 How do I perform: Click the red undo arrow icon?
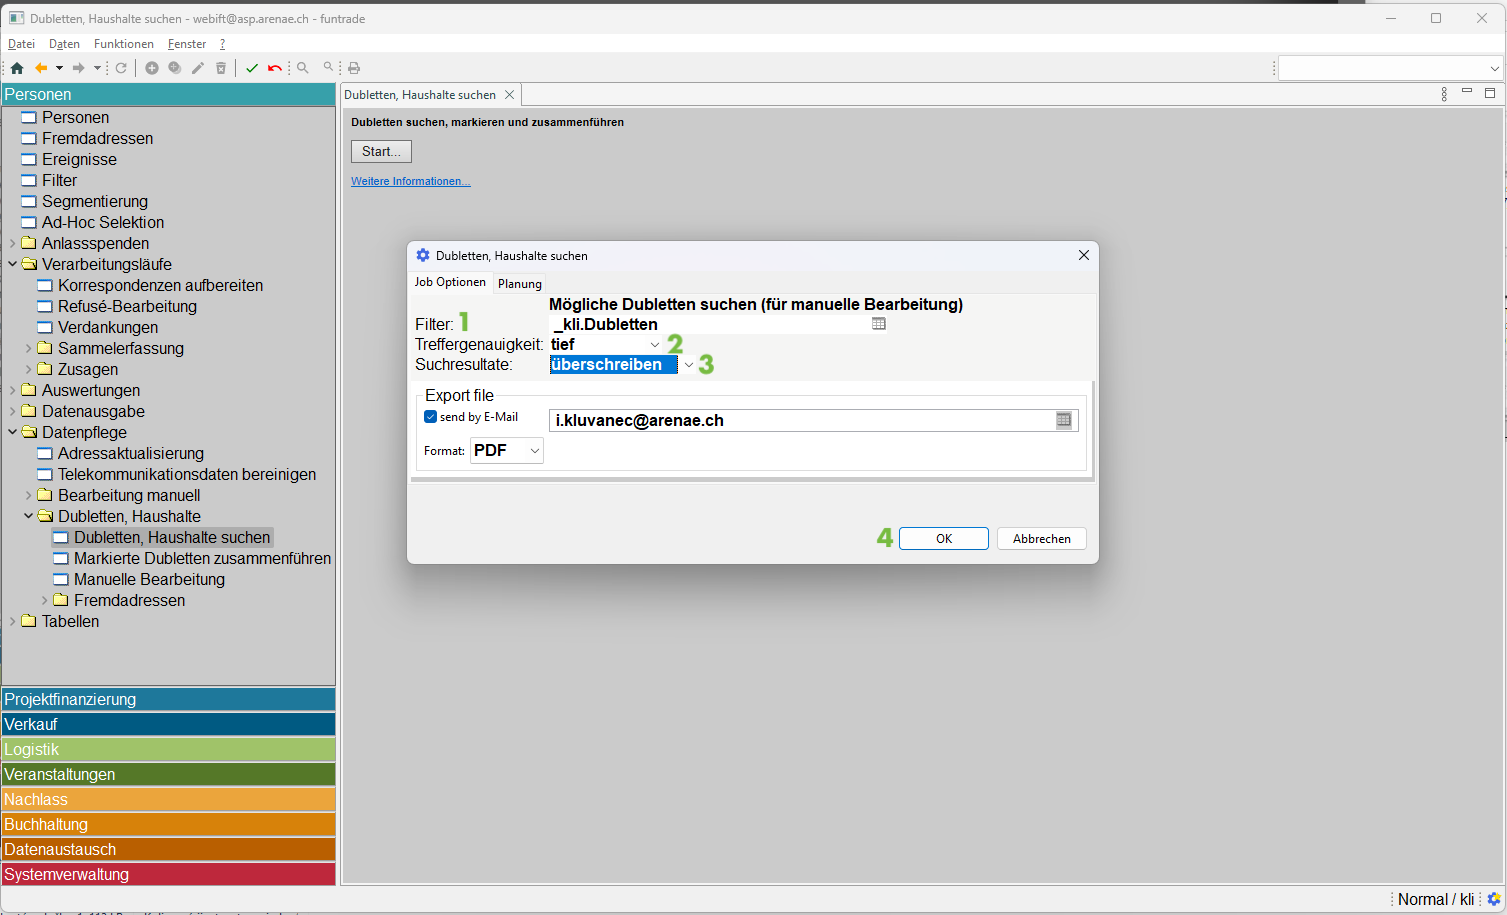(x=274, y=68)
